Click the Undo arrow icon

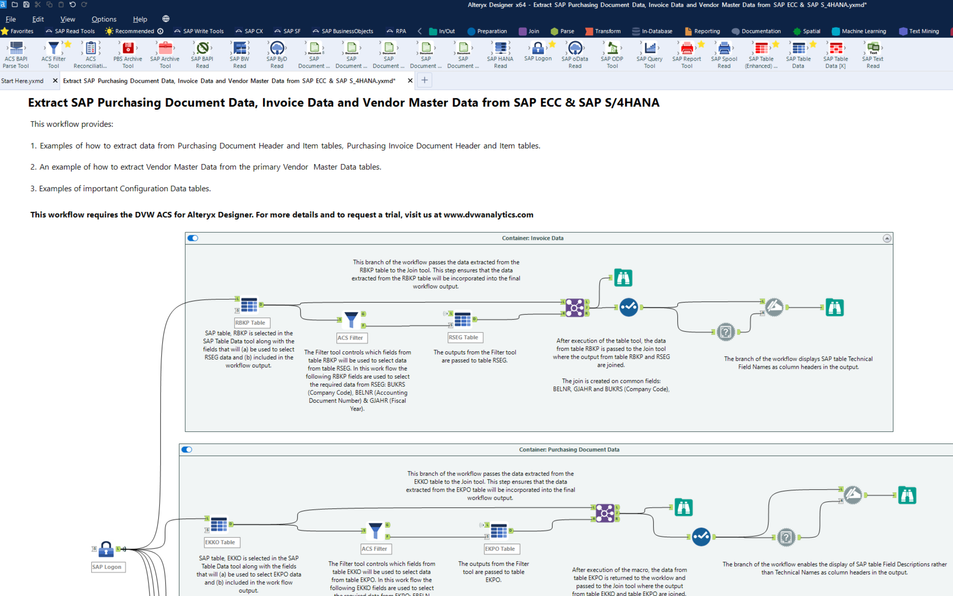point(72,4)
